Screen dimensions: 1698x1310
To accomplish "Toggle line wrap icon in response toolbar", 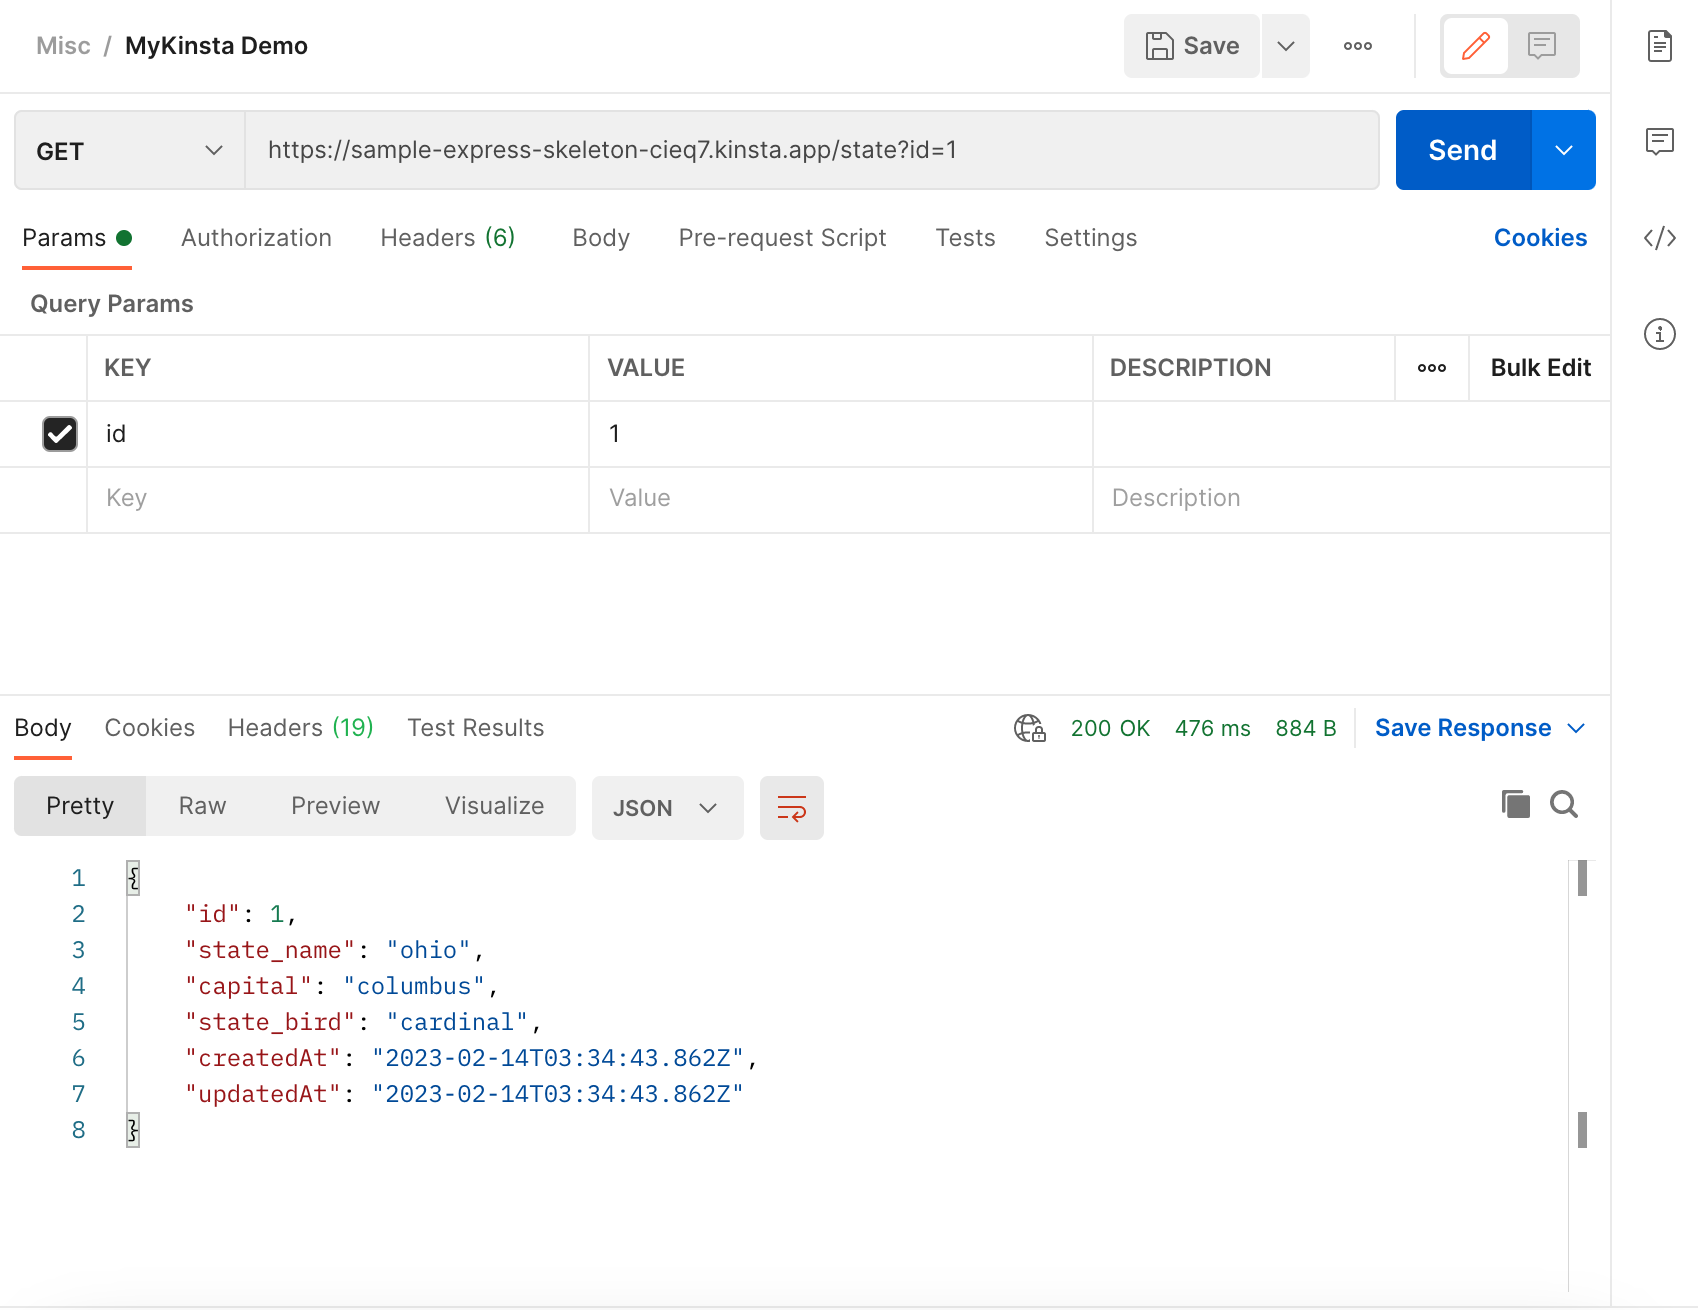I will tap(791, 808).
